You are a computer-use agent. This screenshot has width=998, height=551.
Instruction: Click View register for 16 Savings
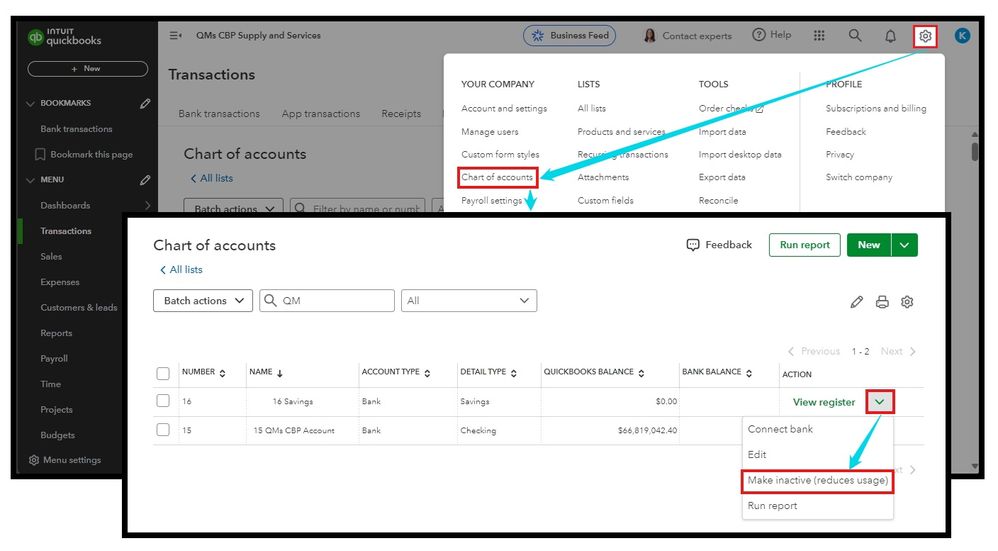pos(824,402)
